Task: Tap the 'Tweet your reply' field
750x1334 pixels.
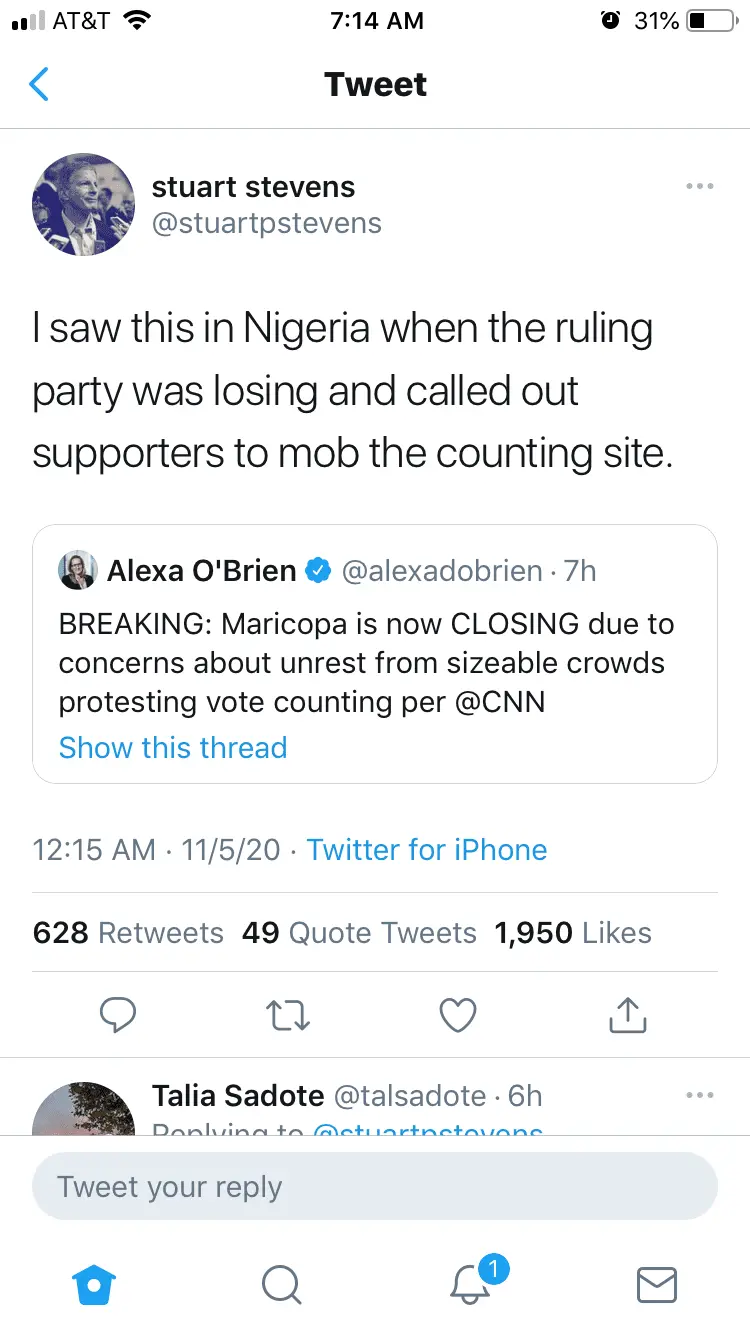Action: [x=375, y=1187]
